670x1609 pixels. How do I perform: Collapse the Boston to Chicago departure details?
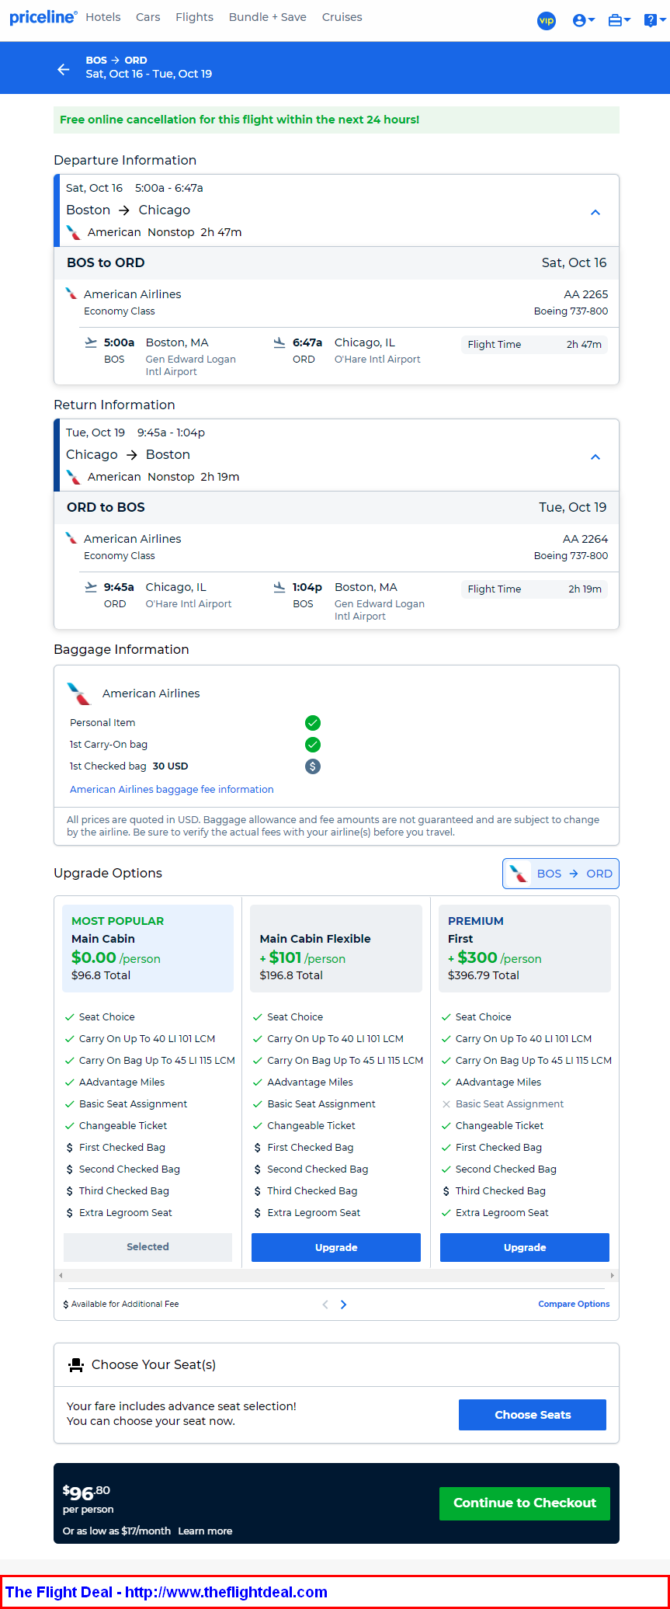coord(595,212)
